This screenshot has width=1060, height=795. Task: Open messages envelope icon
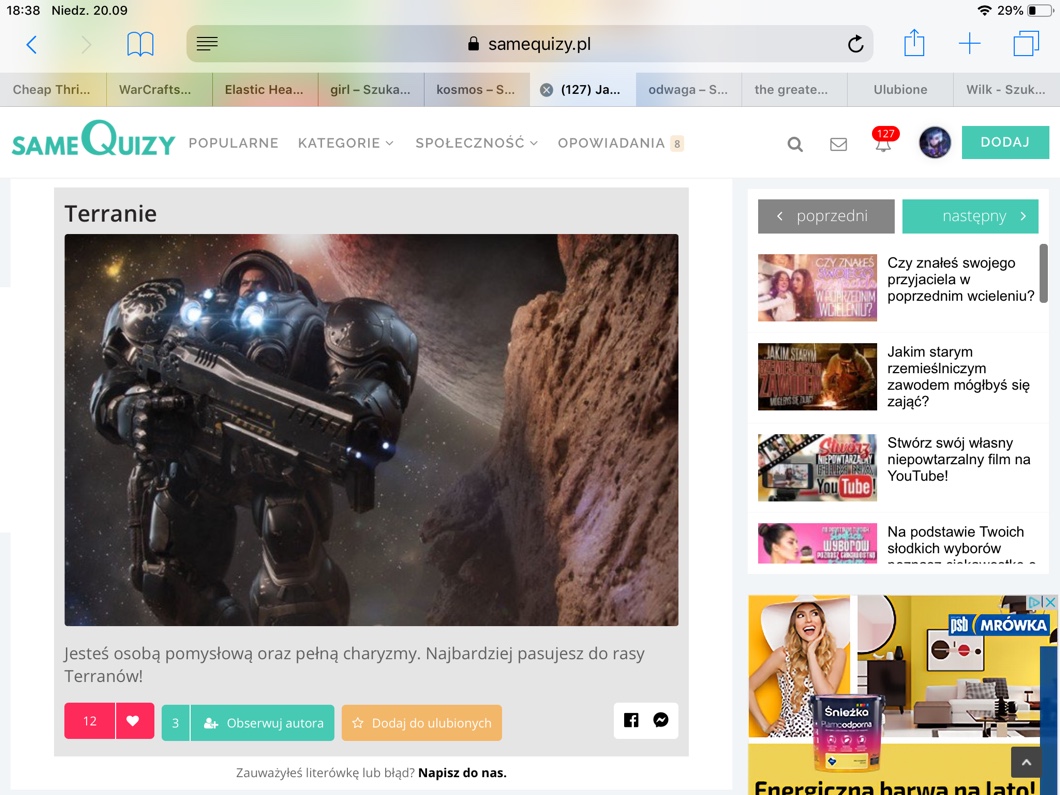click(x=838, y=144)
